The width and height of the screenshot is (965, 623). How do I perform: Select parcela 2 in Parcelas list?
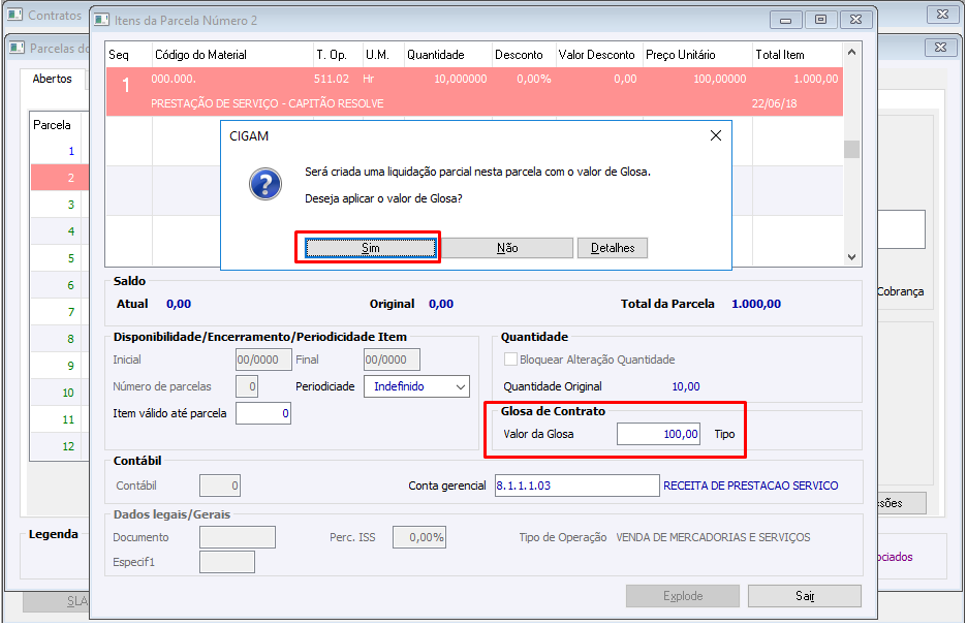click(x=60, y=178)
